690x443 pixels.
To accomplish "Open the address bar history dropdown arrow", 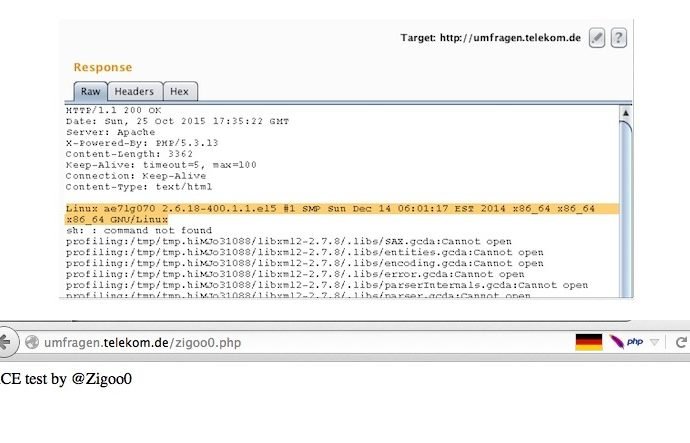I will click(x=654, y=342).
